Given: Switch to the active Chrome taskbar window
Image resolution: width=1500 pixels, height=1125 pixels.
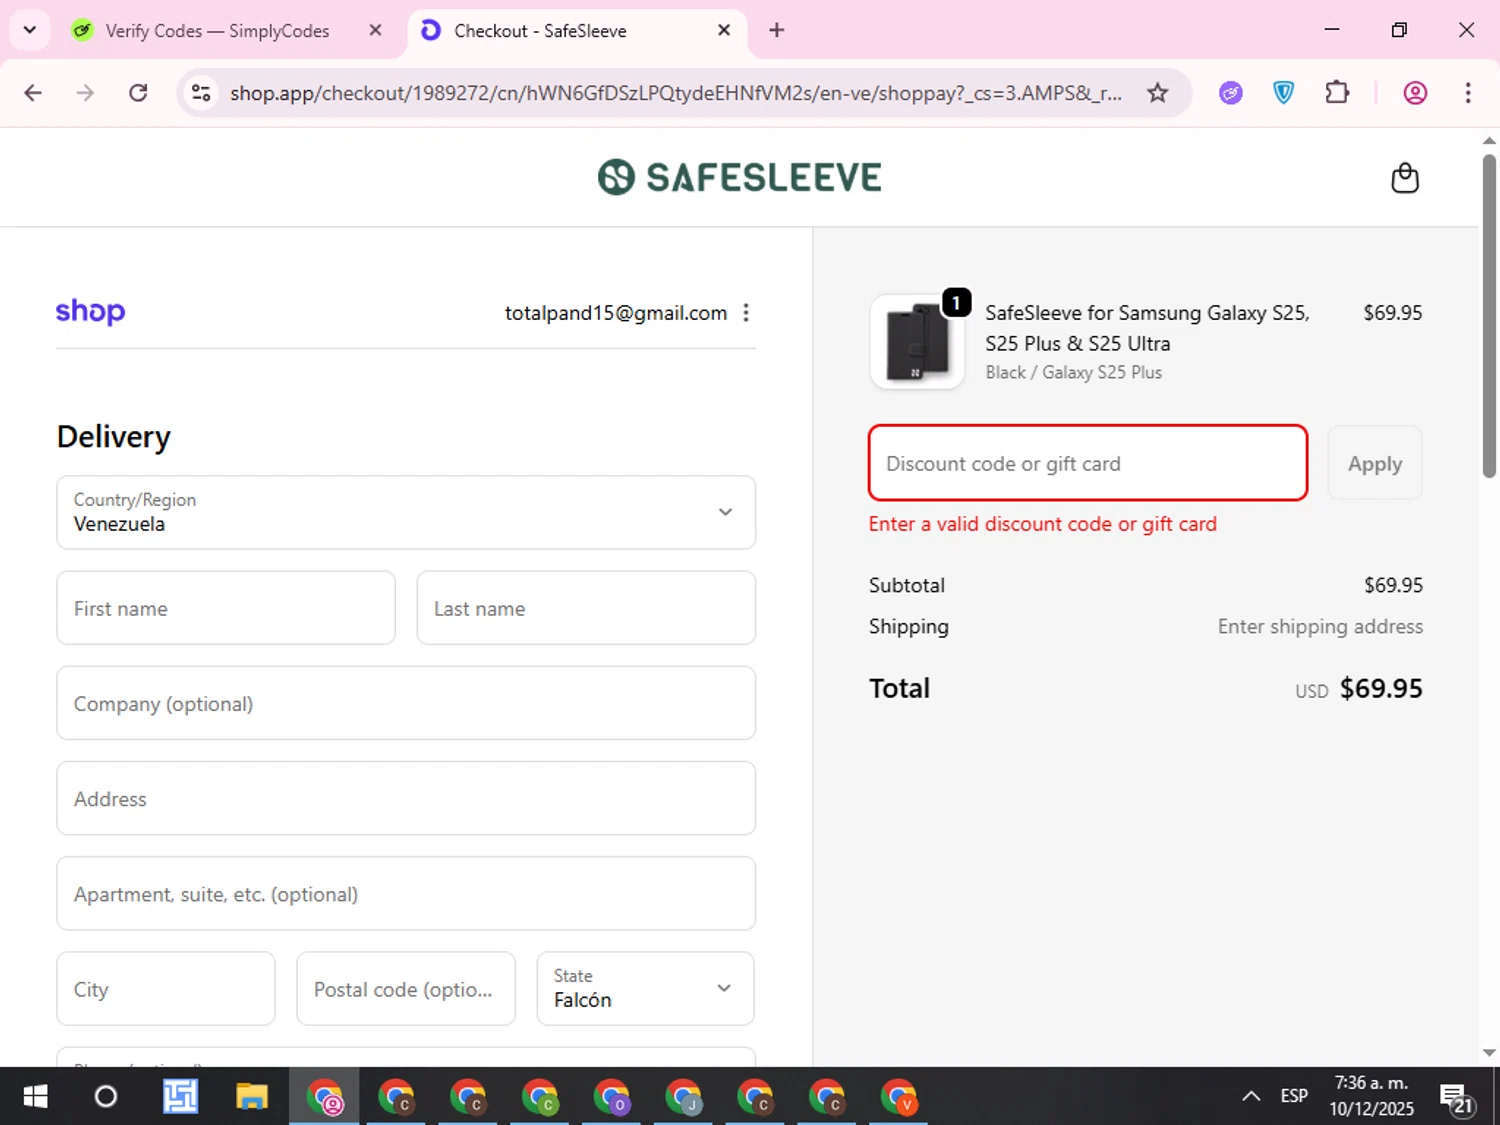Looking at the screenshot, I should pos(324,1097).
